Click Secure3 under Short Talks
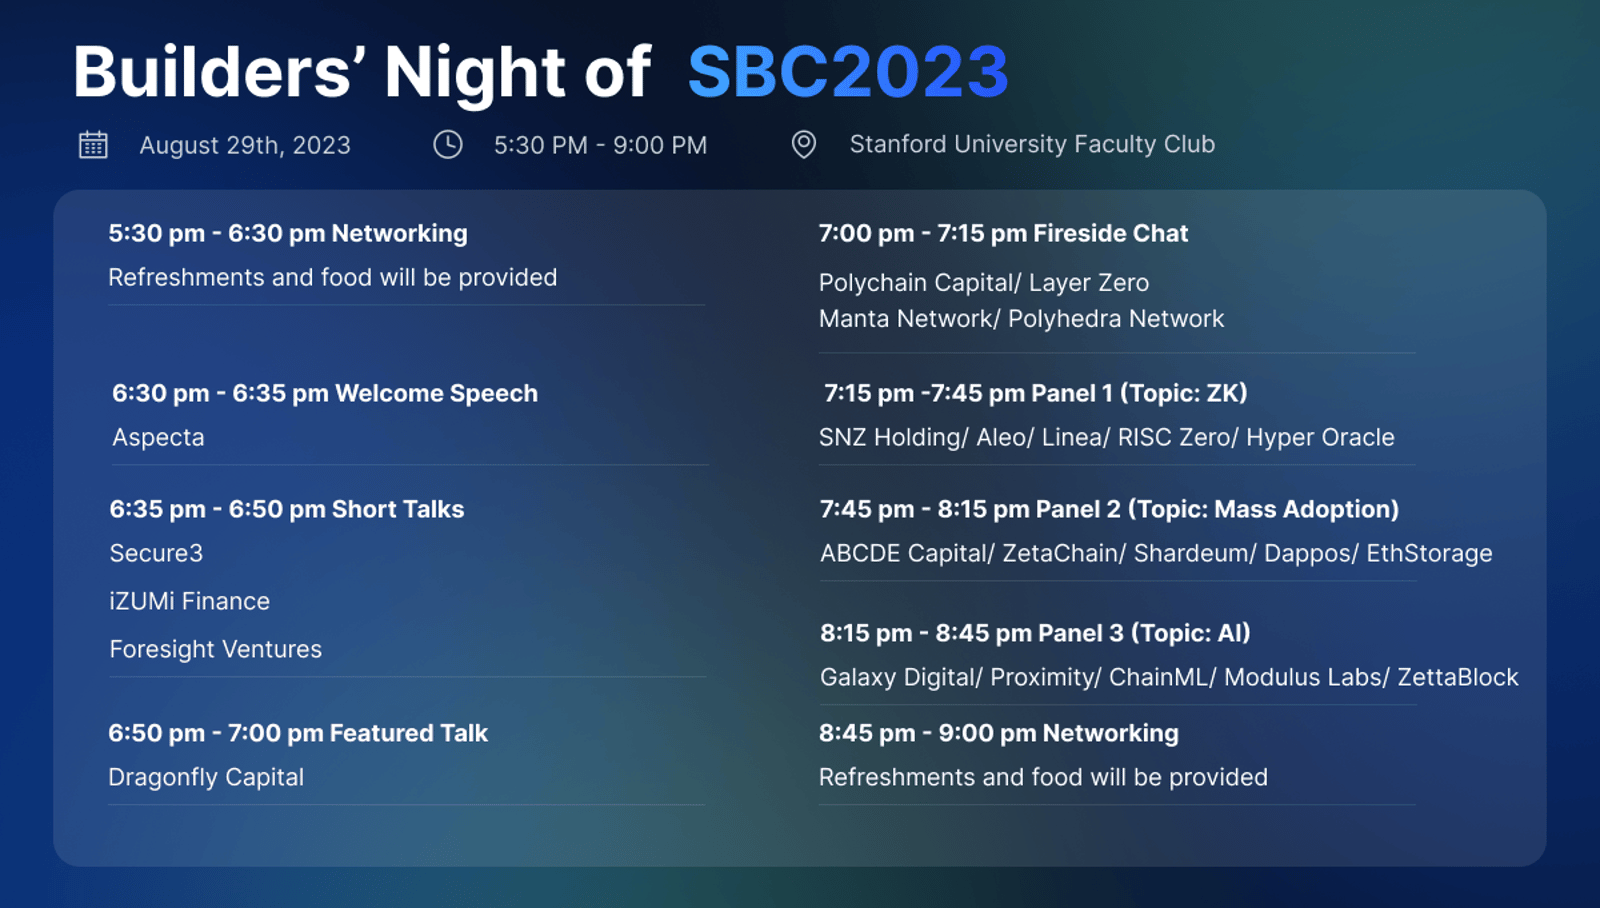 [x=156, y=553]
